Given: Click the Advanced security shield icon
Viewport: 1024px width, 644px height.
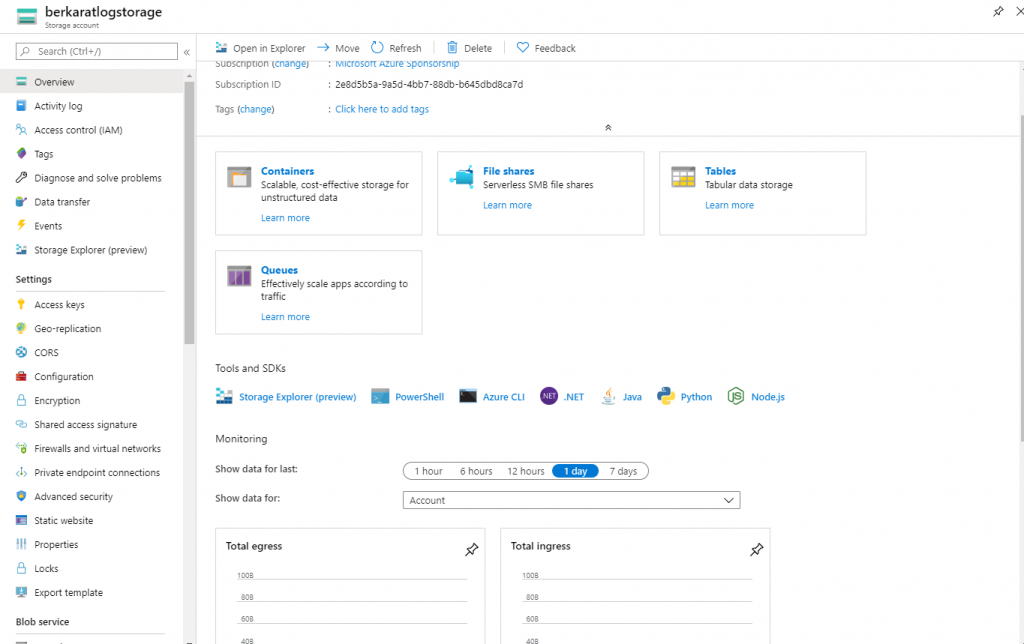Looking at the screenshot, I should (x=22, y=496).
